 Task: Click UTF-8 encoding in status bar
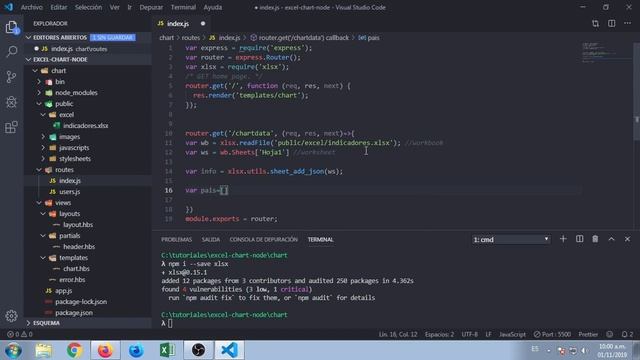[470, 334]
